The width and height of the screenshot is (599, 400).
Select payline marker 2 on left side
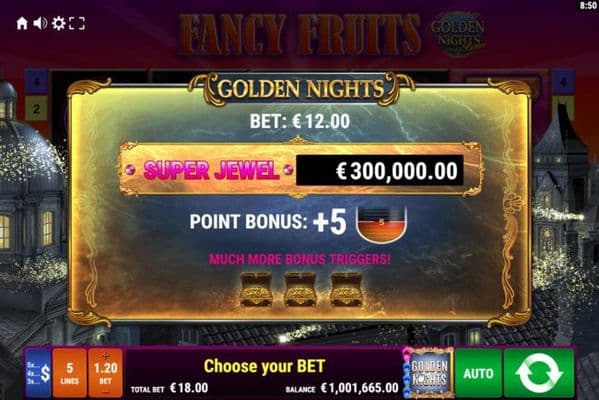36,109
